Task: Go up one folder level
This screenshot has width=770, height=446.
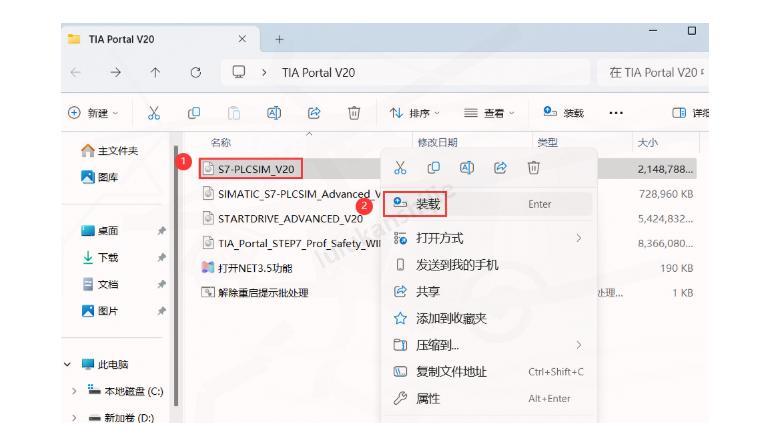Action: tap(155, 73)
